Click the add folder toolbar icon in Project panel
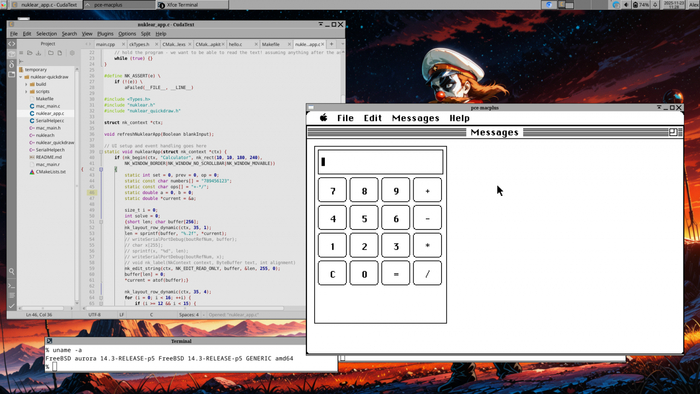This screenshot has width=700, height=394. click(x=50, y=53)
